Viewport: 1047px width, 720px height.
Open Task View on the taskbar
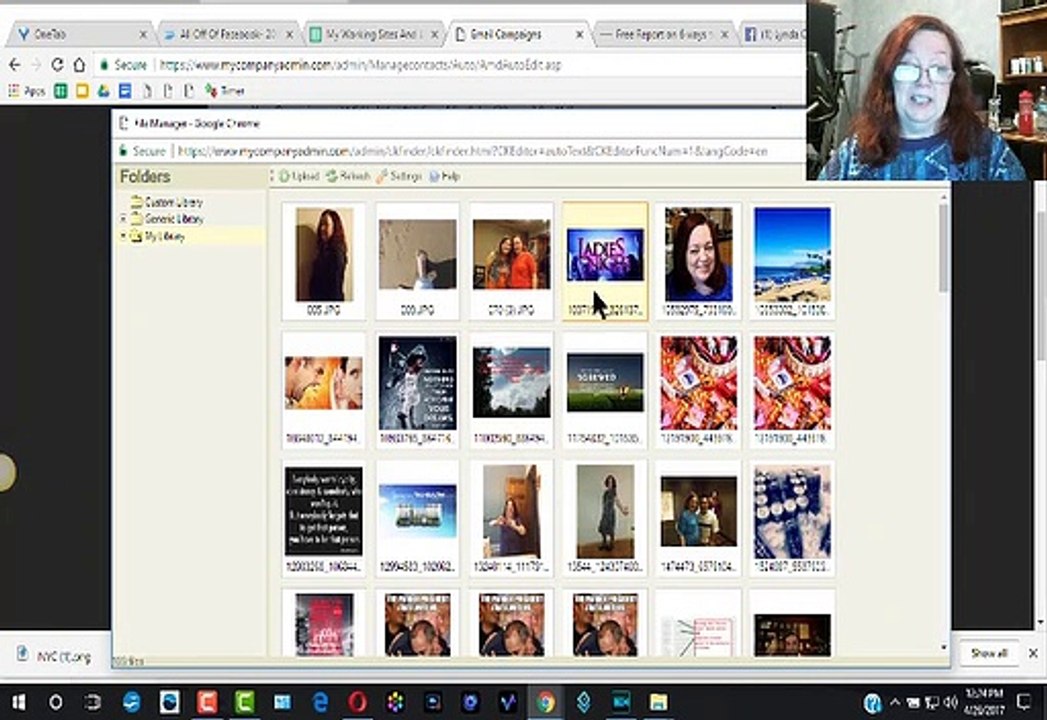[x=93, y=702]
